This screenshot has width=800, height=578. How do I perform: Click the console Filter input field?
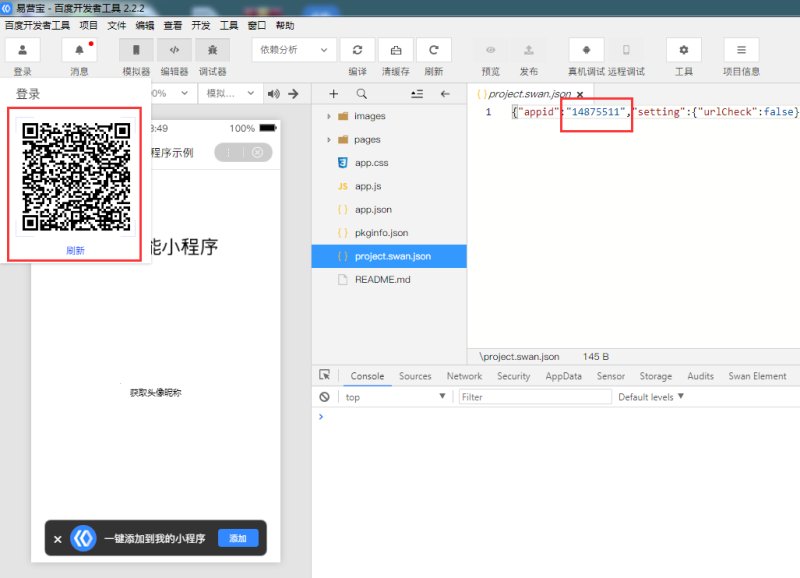535,397
